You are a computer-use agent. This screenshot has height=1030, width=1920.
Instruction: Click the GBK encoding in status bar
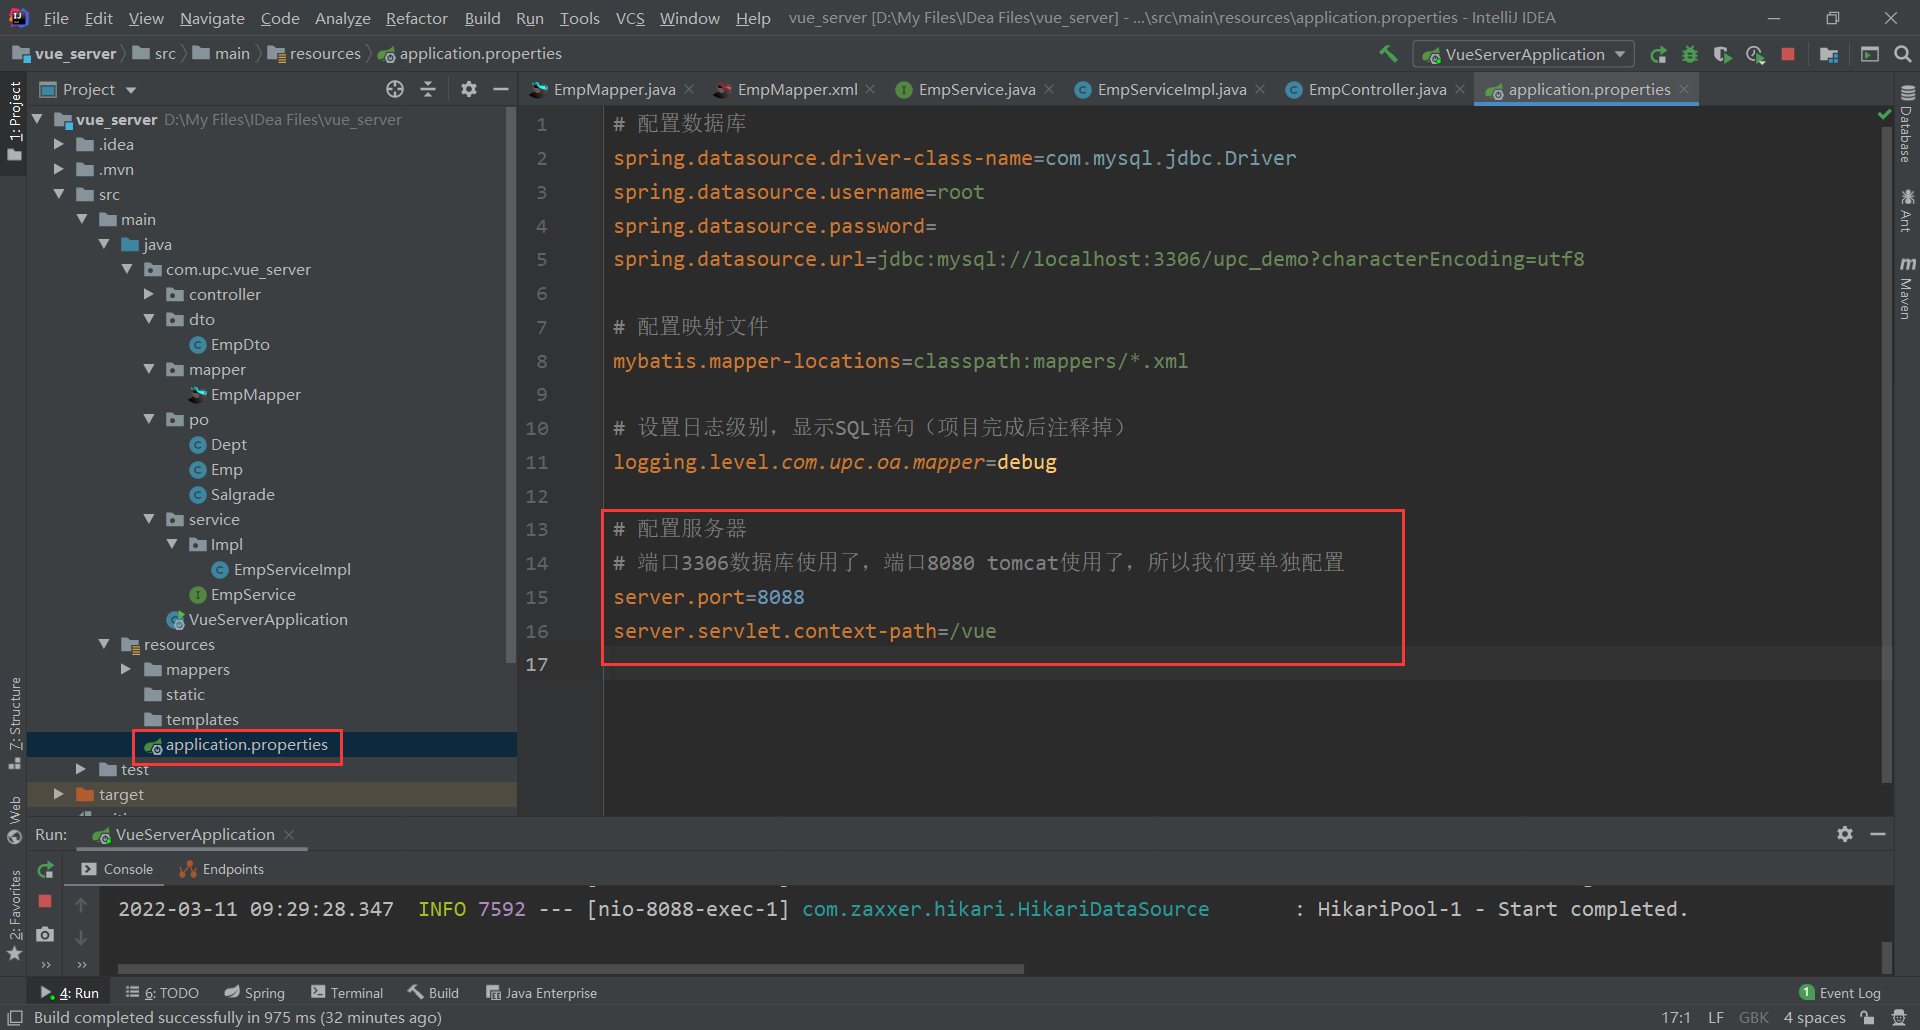(x=1753, y=1018)
